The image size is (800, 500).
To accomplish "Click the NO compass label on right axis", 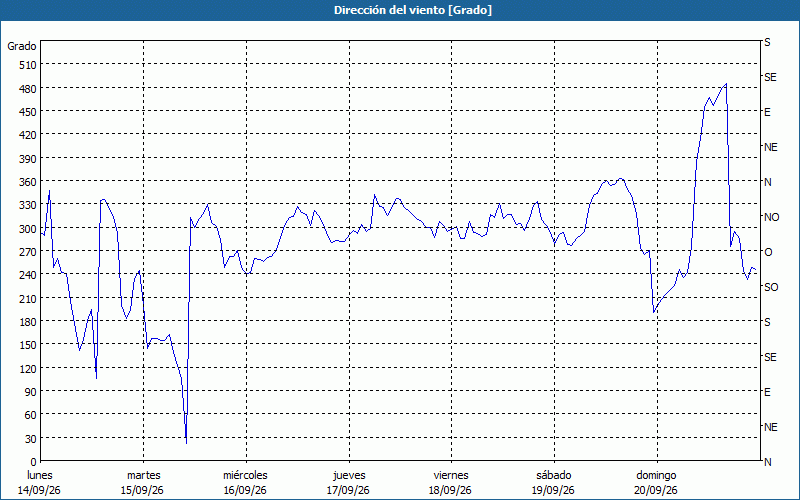I will click(771, 217).
